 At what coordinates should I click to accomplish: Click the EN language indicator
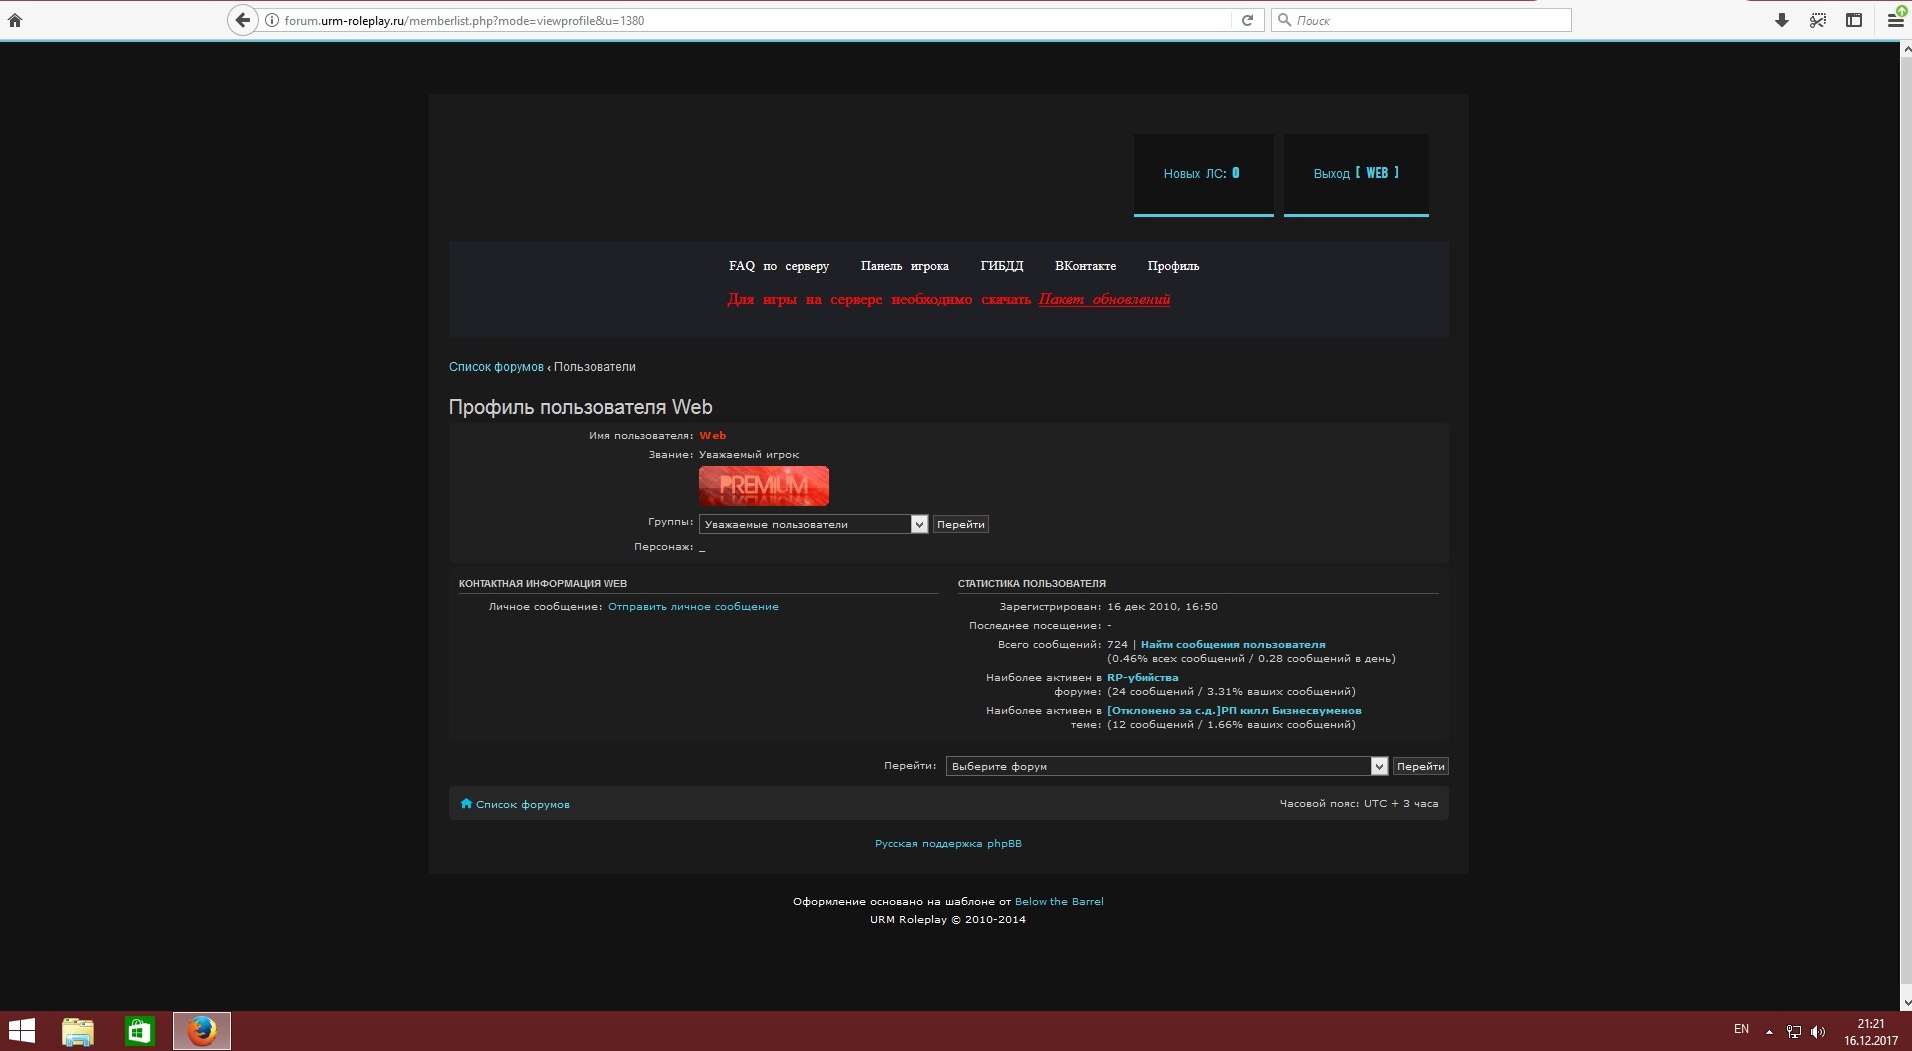click(x=1741, y=1029)
